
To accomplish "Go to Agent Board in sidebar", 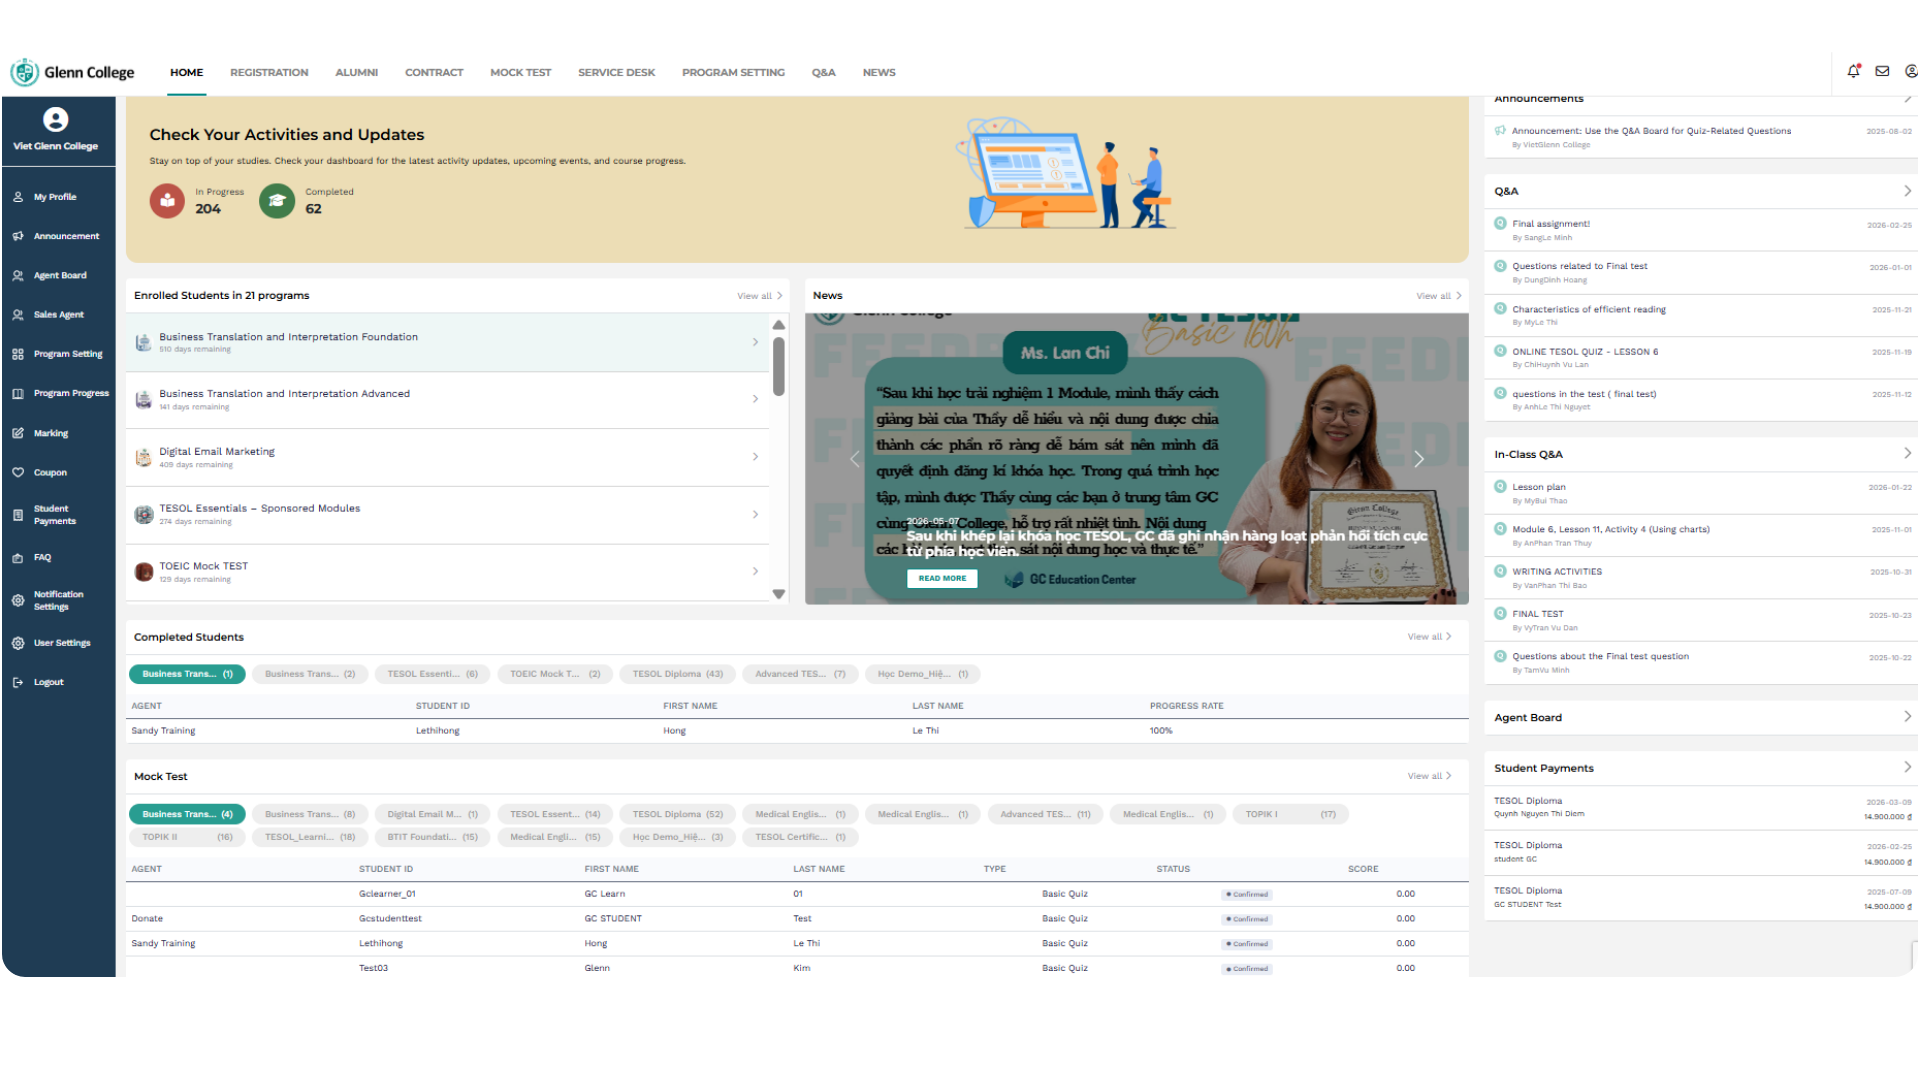I will [60, 275].
